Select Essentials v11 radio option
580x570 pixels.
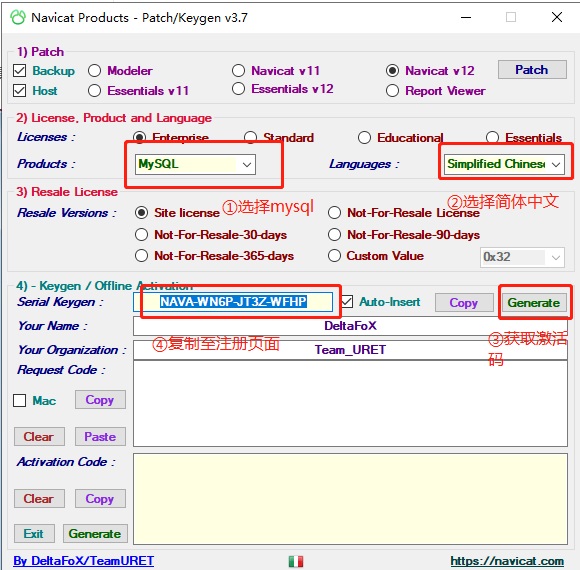94,90
